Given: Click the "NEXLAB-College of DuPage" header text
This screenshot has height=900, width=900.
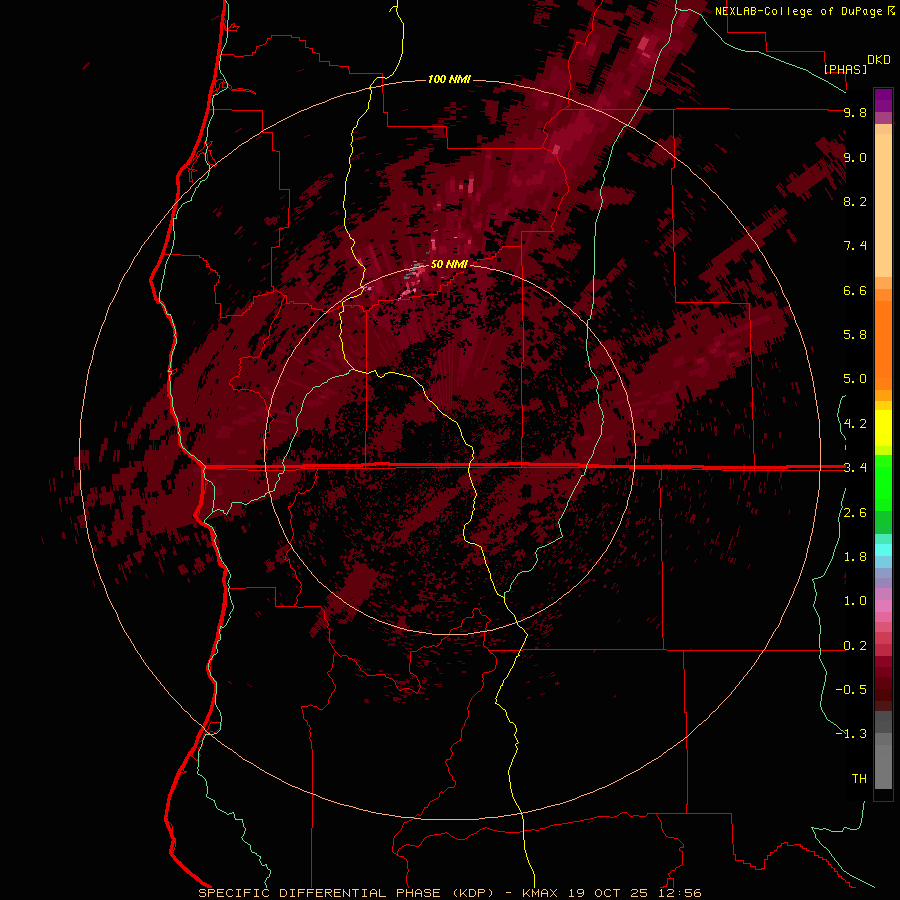Looking at the screenshot, I should (x=799, y=11).
